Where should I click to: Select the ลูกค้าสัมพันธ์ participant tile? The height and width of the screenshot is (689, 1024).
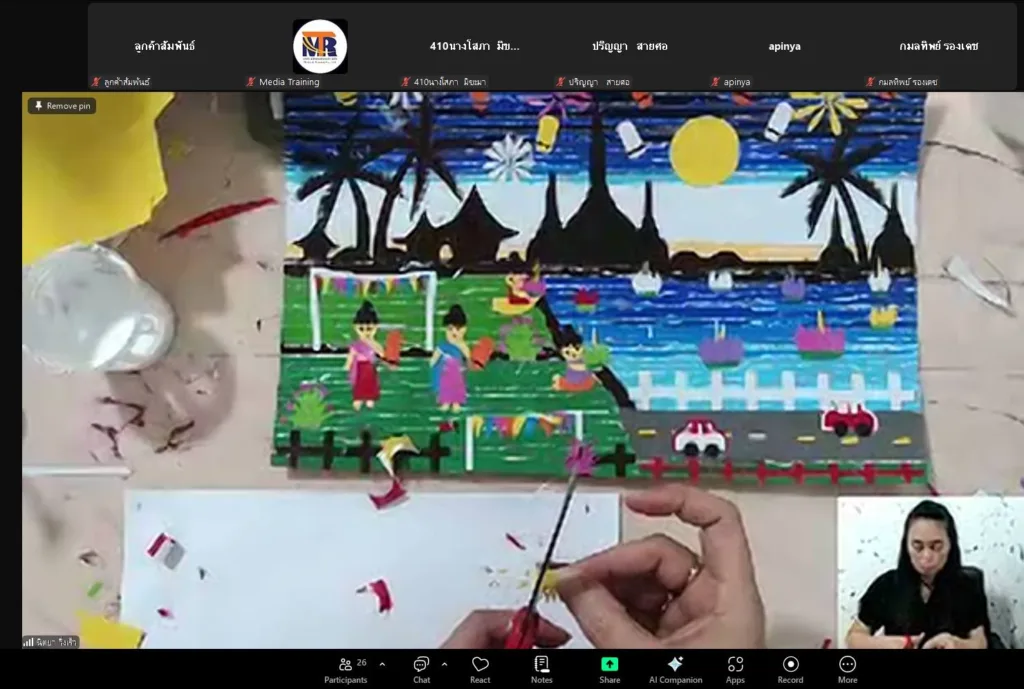(x=165, y=46)
